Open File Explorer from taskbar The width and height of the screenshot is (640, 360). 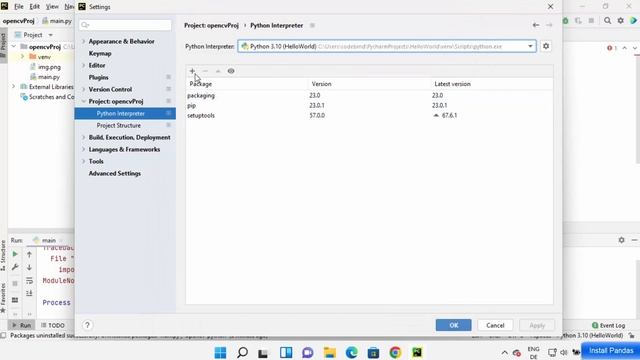click(x=330, y=352)
